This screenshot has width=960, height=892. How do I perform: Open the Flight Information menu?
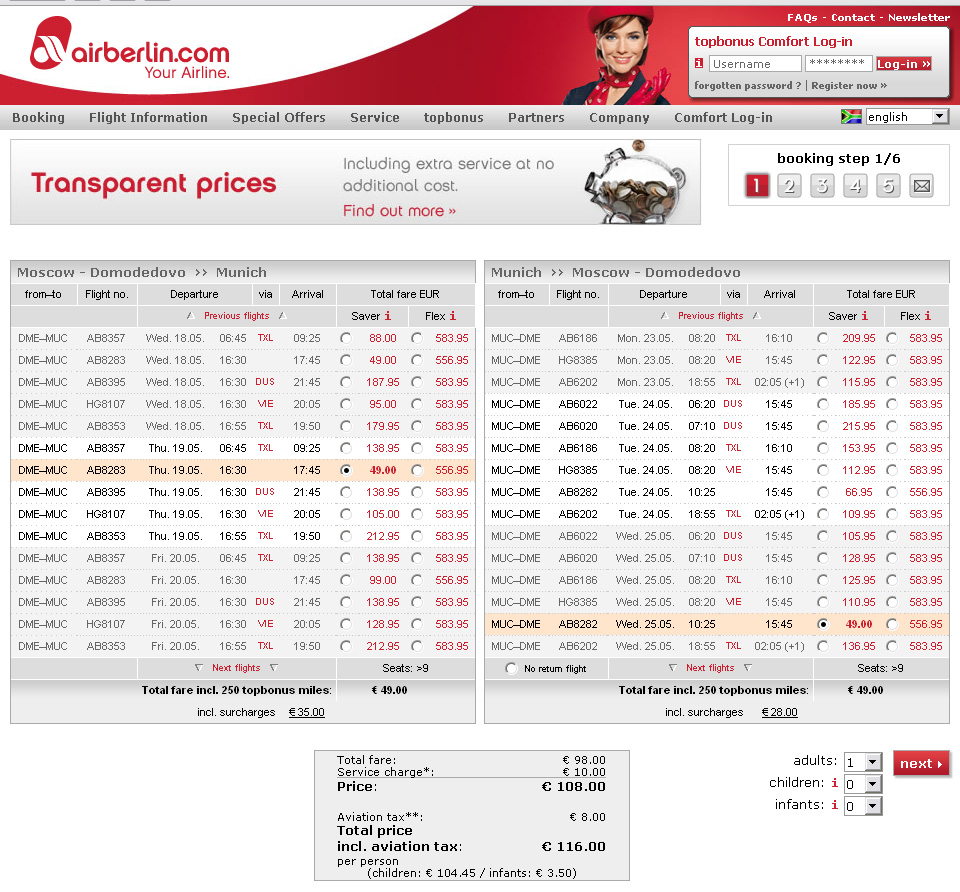point(148,117)
